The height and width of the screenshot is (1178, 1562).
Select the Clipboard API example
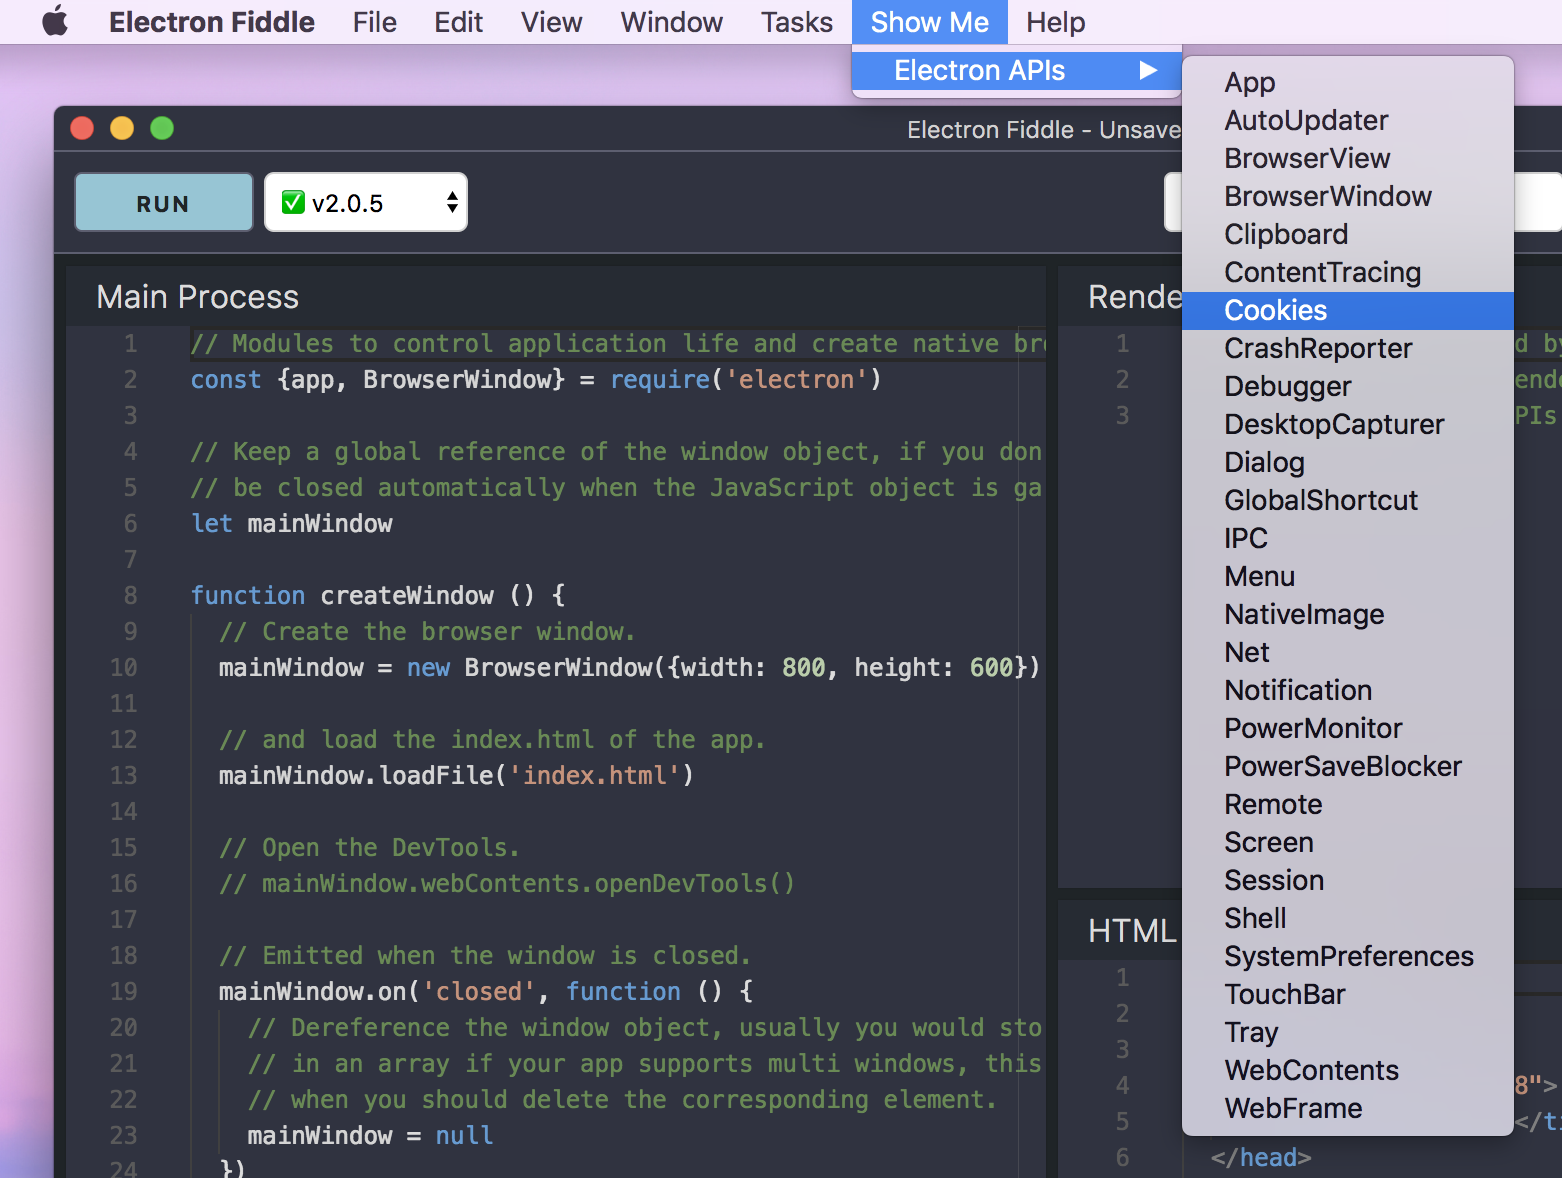(1286, 234)
